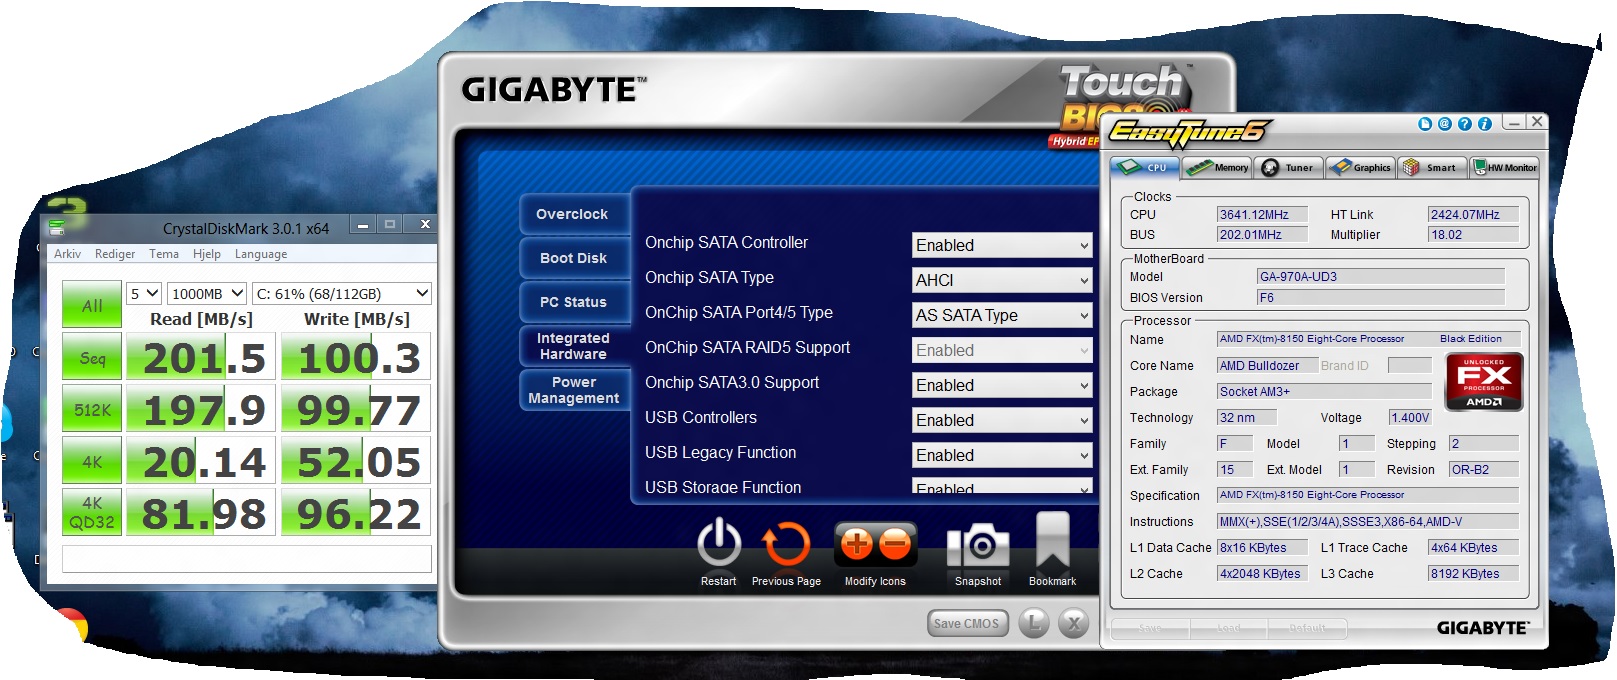Click the EasyTune6 info icon
This screenshot has width=1617, height=680.
(1485, 124)
